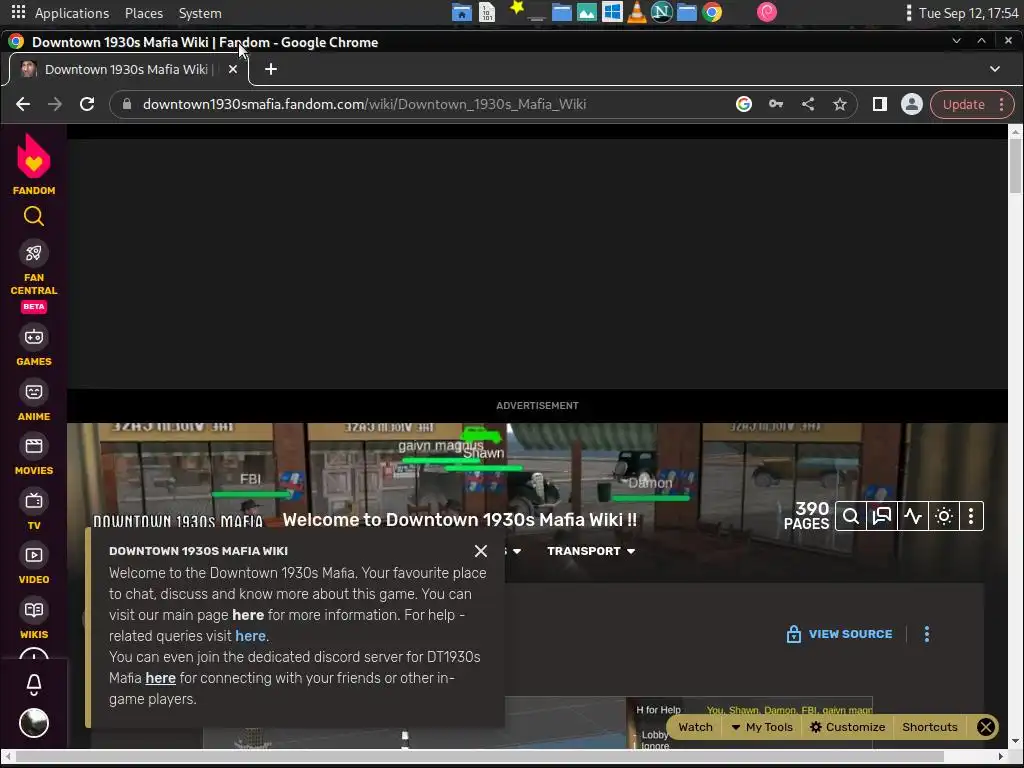The image size is (1024, 768).
Task: Open Customize in the bottom toolbar
Action: pyautogui.click(x=848, y=727)
